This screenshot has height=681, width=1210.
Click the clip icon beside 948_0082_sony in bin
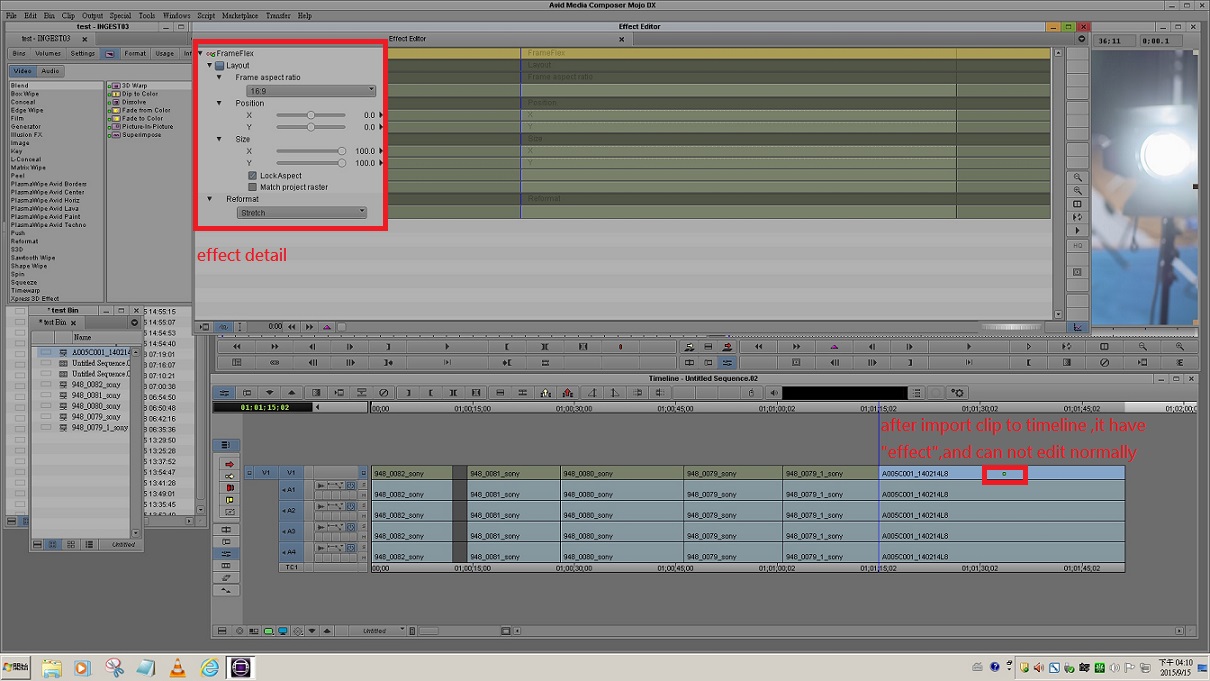64,385
